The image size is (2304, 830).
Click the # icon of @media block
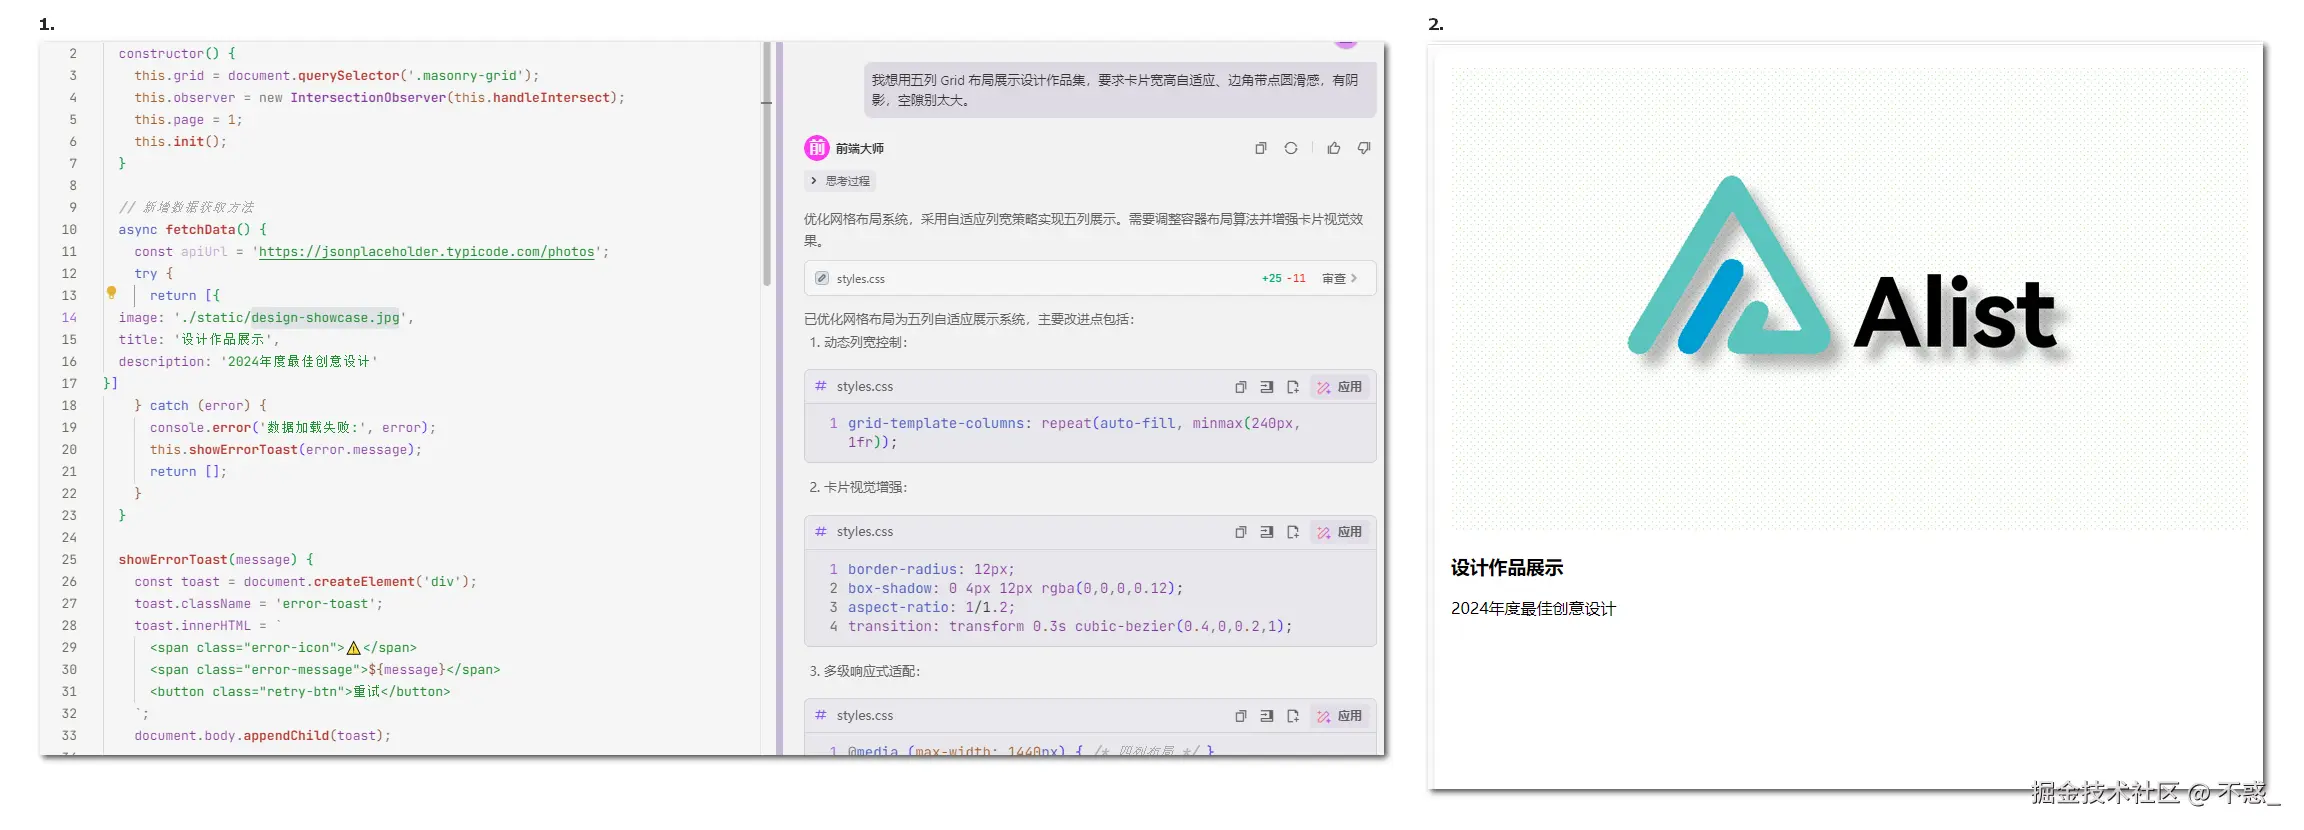coord(821,715)
